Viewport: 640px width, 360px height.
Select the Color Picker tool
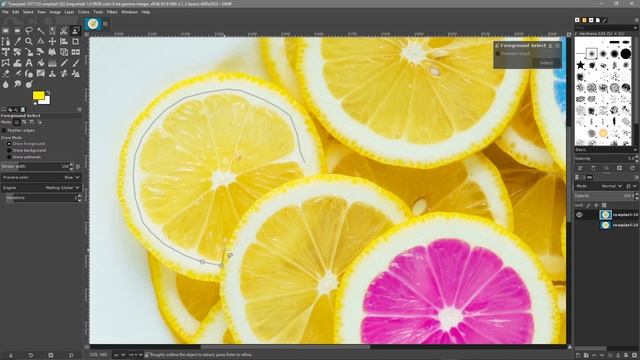(x=17, y=41)
